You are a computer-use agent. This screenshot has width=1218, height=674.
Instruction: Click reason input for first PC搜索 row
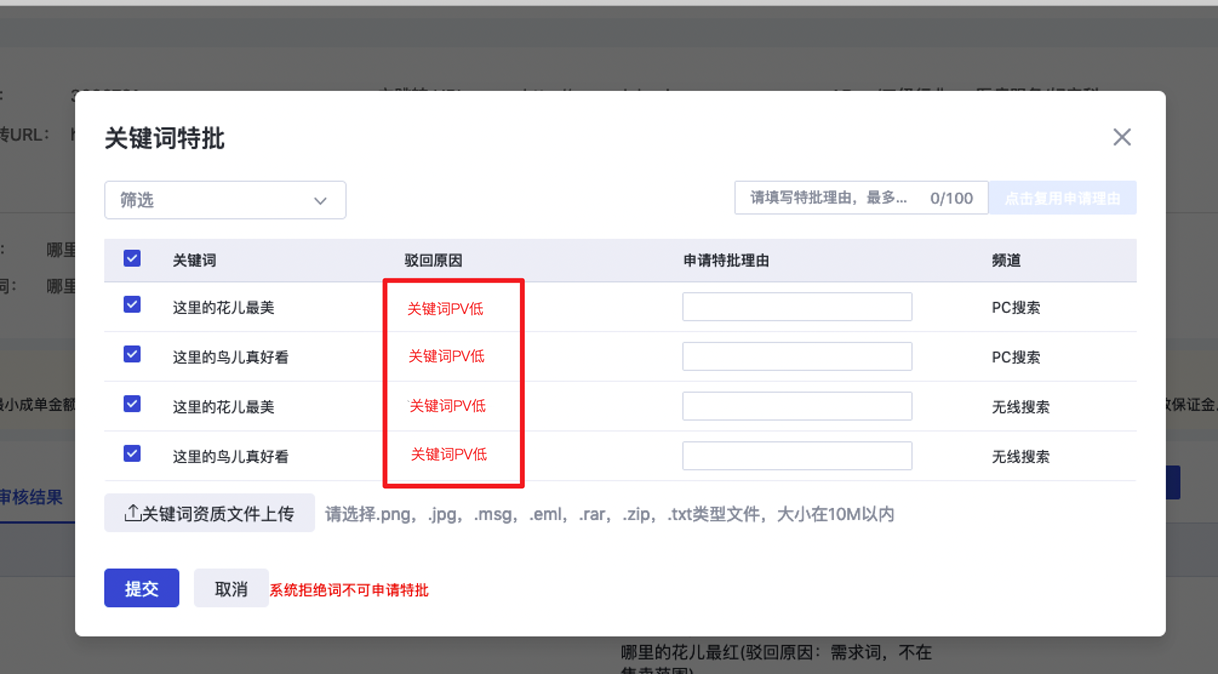tap(796, 307)
